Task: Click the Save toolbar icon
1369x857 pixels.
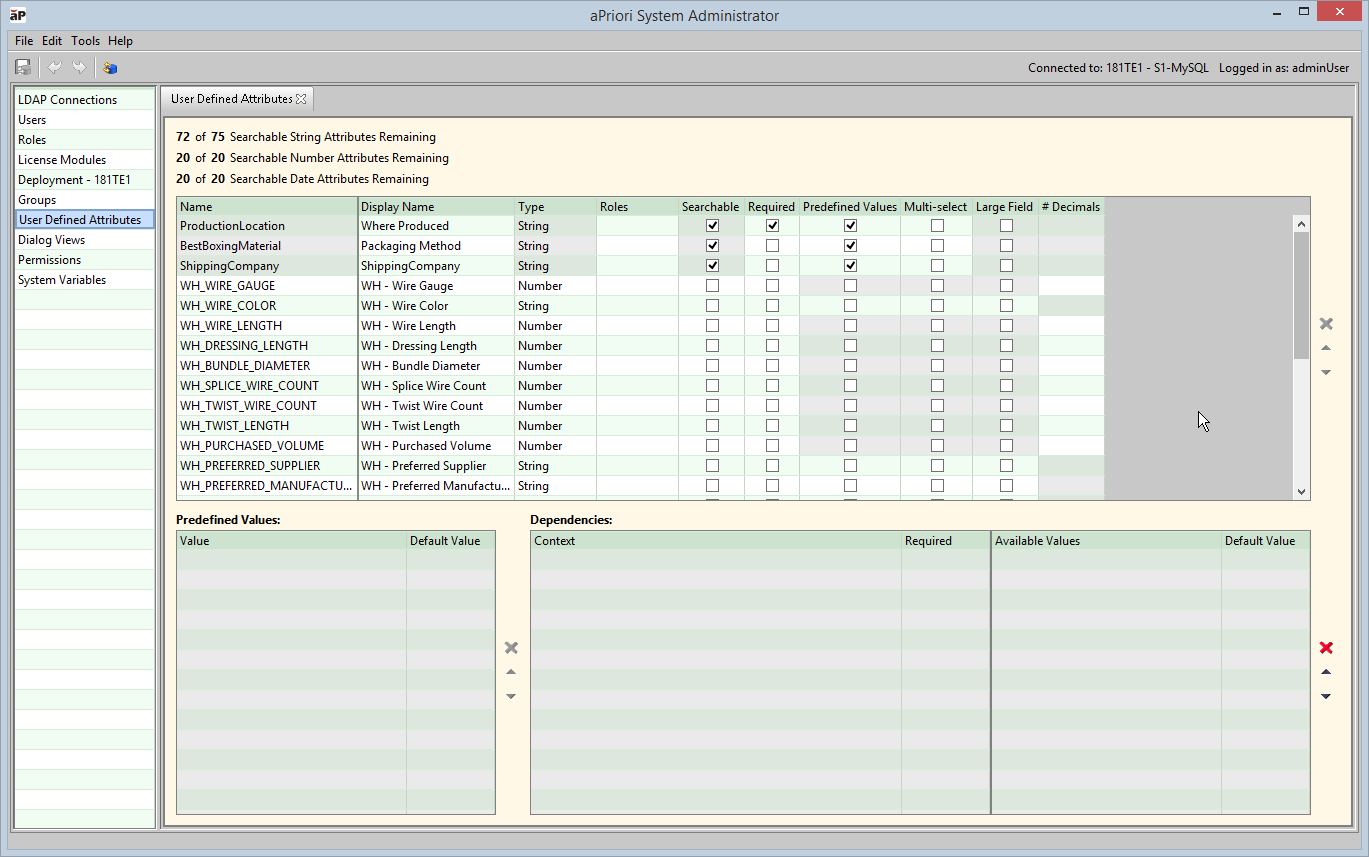Action: (23, 68)
